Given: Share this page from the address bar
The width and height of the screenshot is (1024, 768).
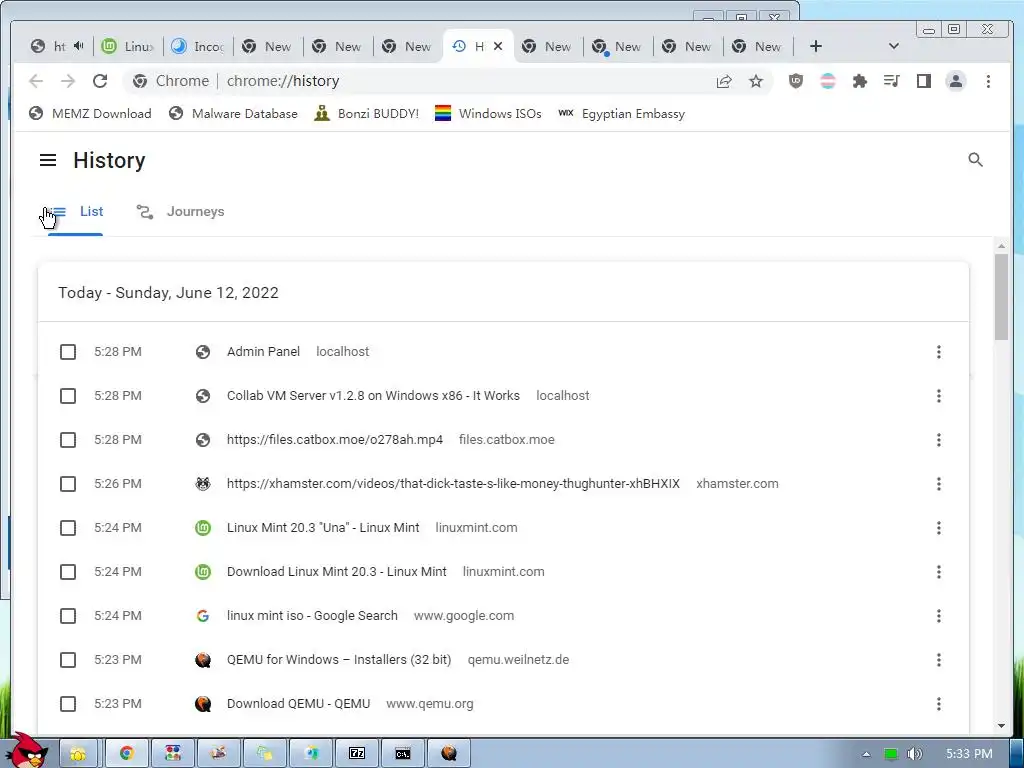Looking at the screenshot, I should click(724, 81).
